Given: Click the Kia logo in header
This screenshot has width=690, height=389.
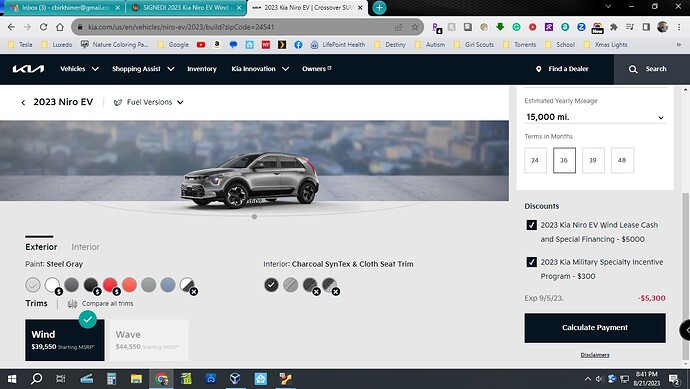Looking at the screenshot, I should point(28,69).
